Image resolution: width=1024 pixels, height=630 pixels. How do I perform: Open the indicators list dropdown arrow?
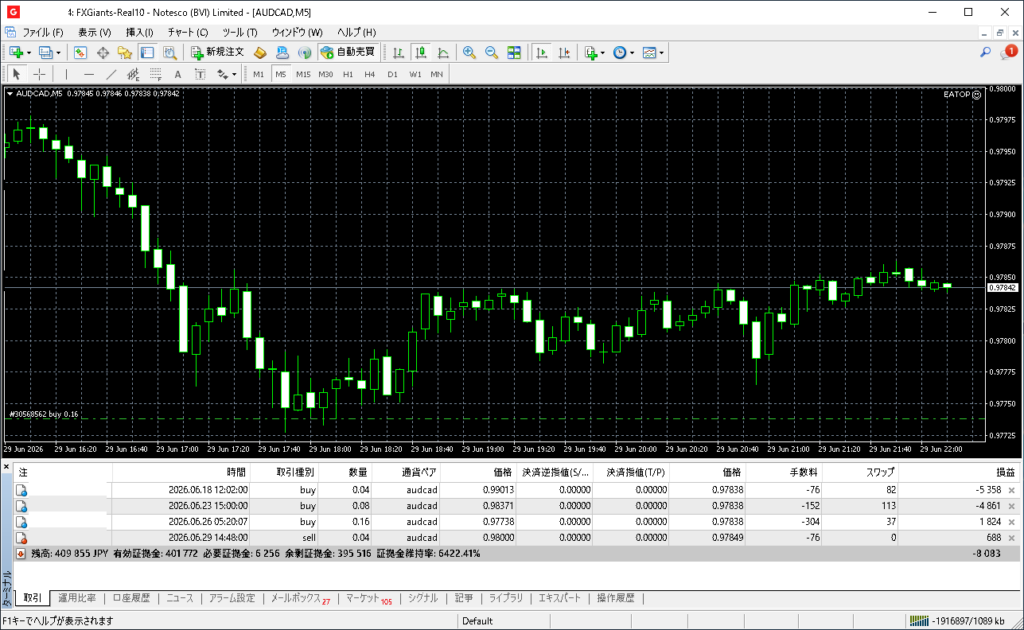602,53
